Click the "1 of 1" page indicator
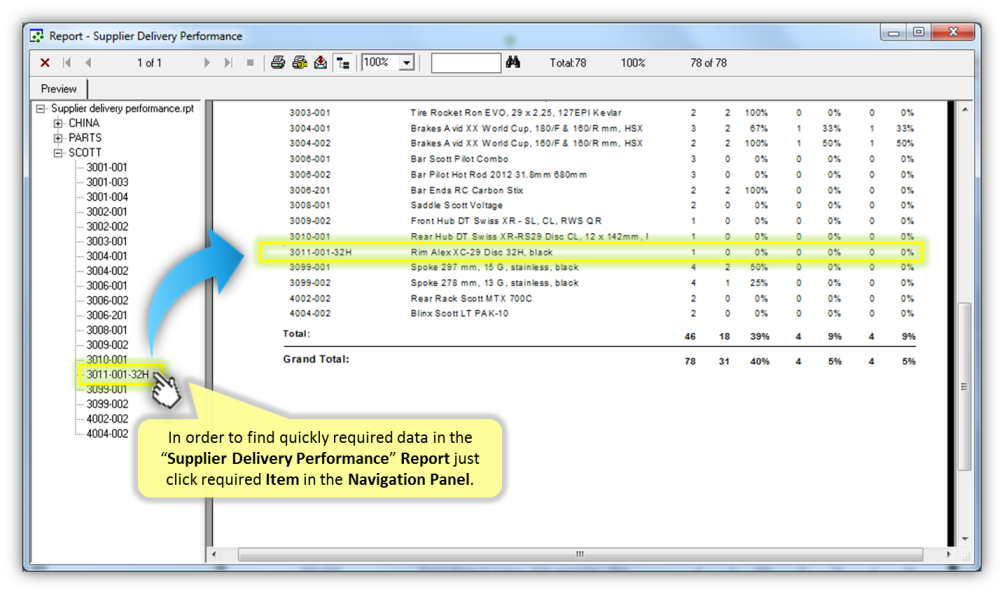Viewport: 1004px width, 594px height. pos(149,63)
